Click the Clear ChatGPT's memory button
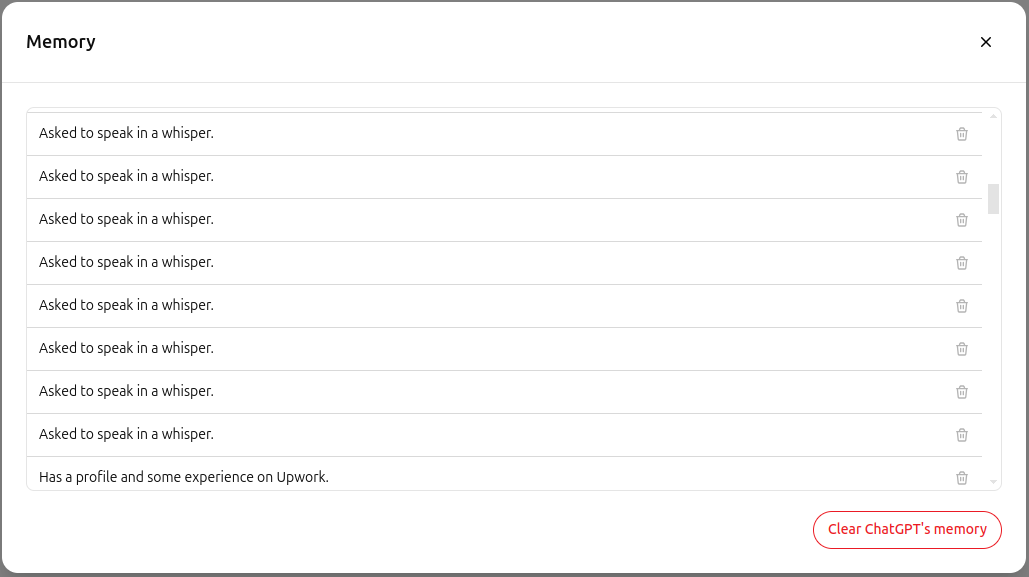 [906, 529]
